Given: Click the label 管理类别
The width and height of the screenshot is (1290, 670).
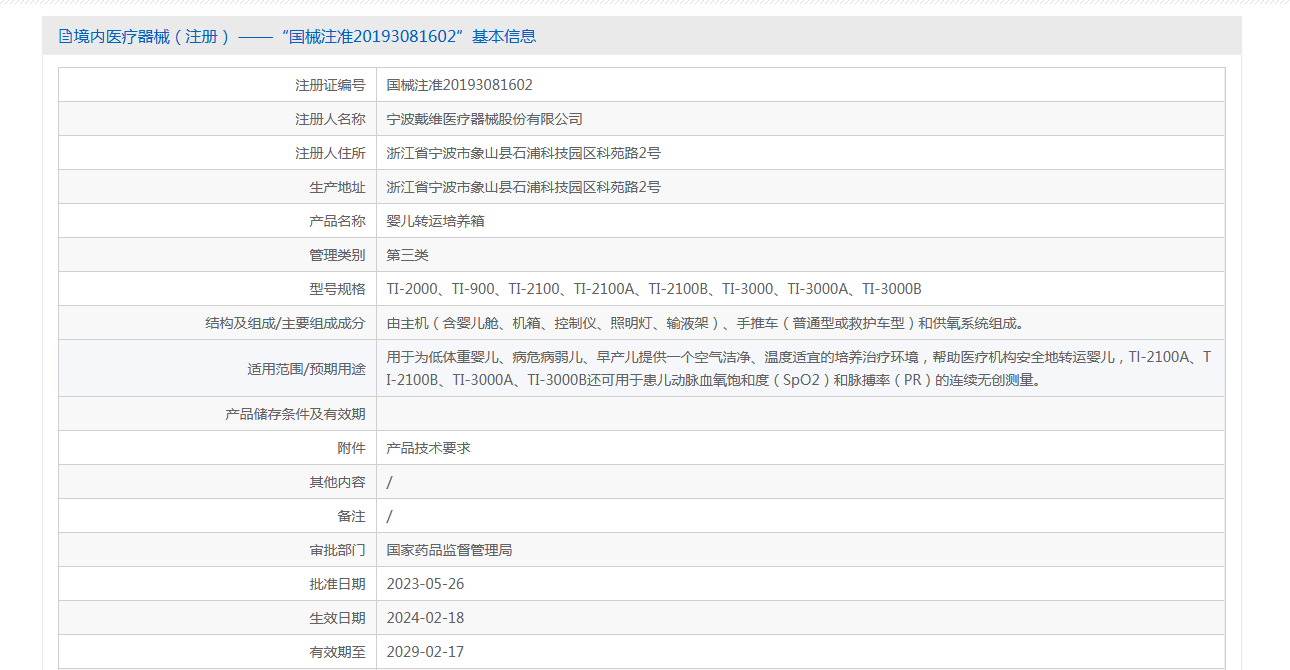Looking at the screenshot, I should [337, 255].
